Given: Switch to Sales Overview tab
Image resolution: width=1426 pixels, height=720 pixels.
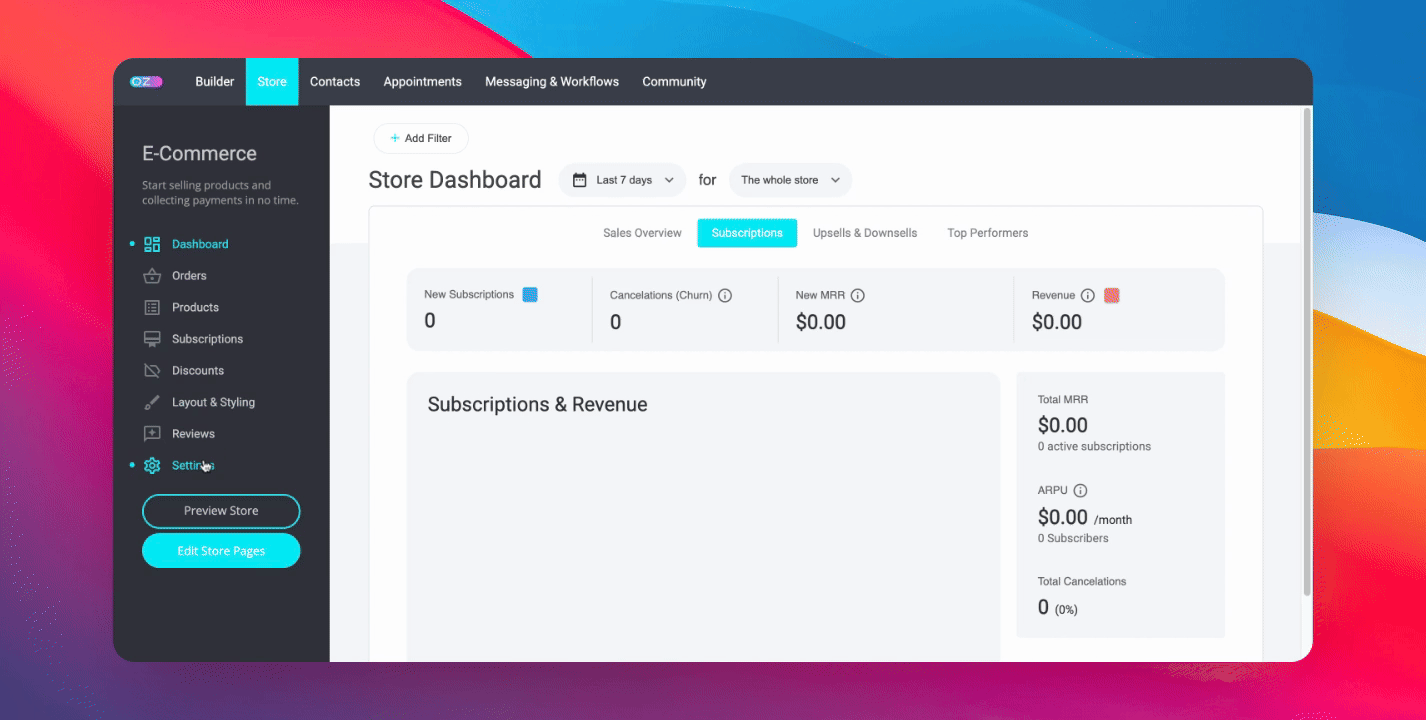Looking at the screenshot, I should [x=642, y=233].
